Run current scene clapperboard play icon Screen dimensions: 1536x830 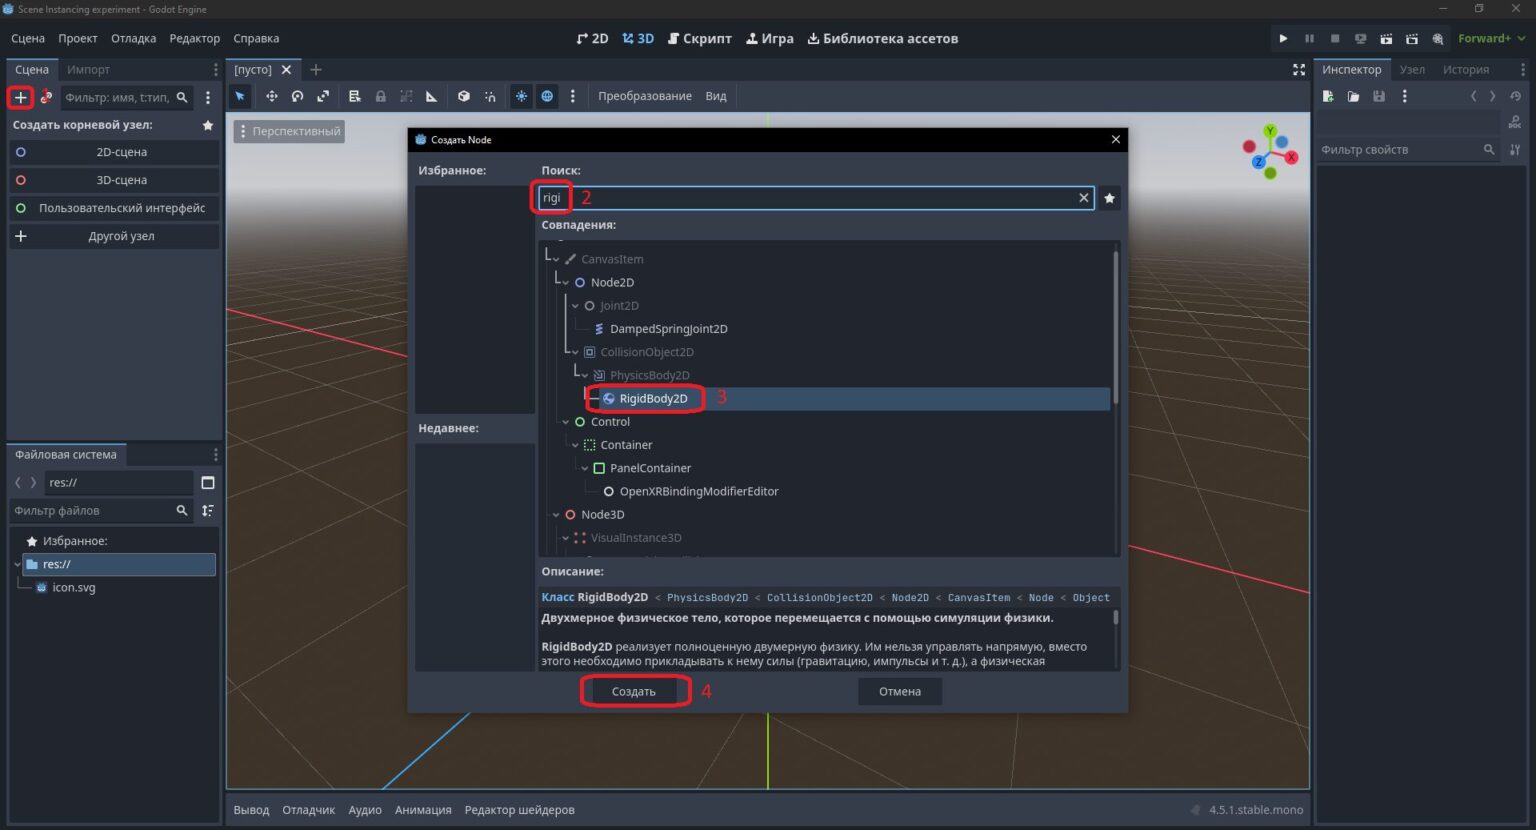click(1386, 38)
